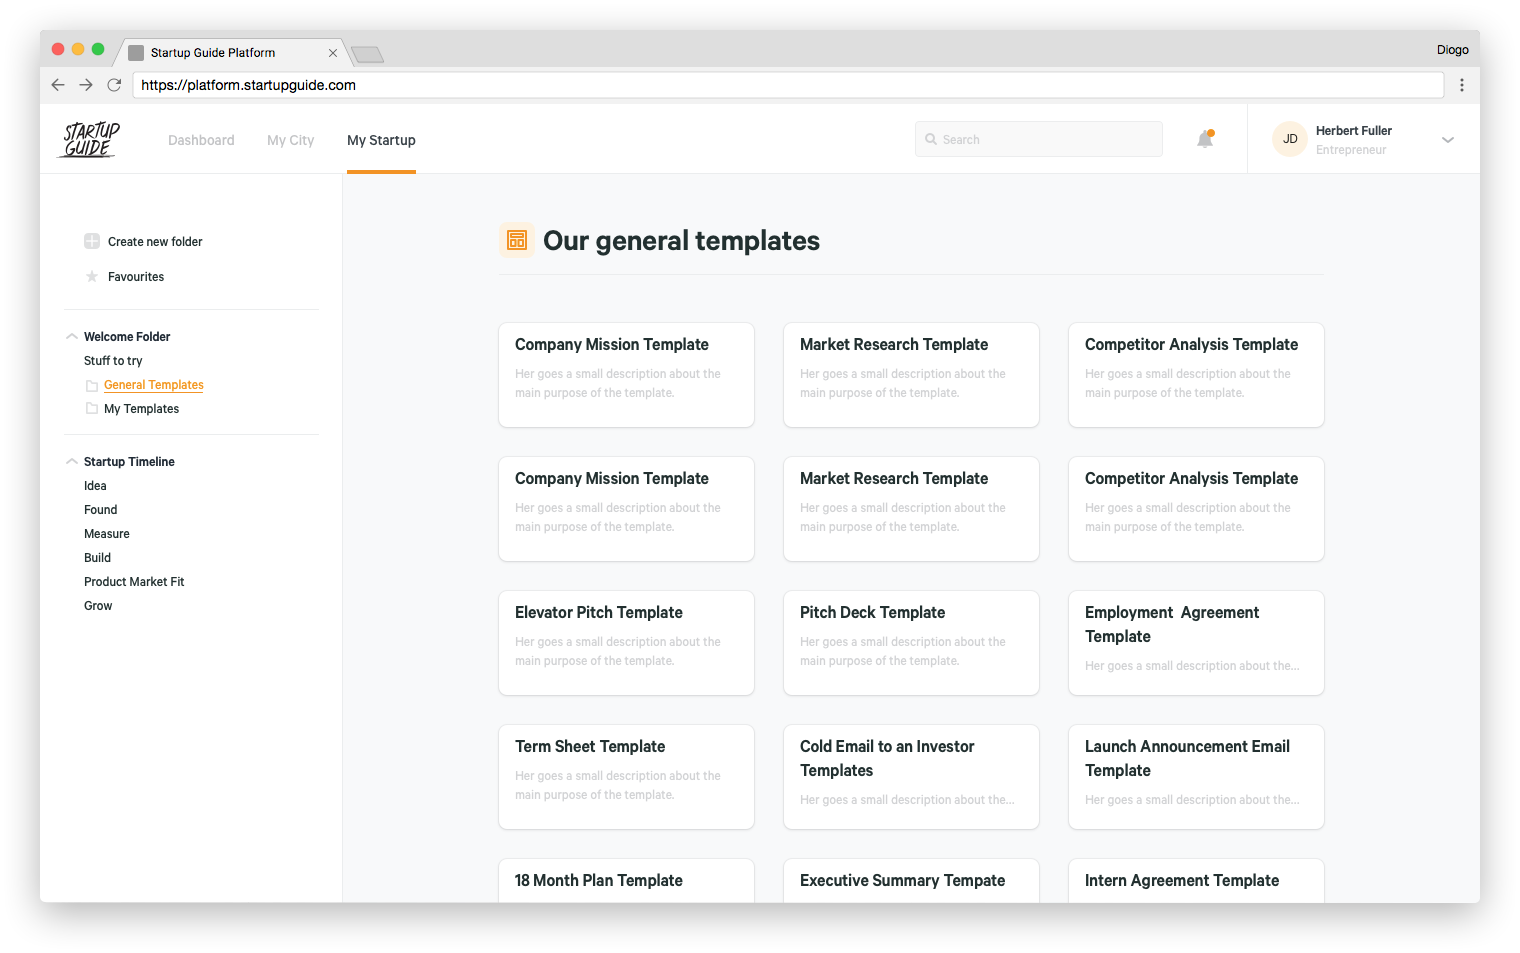This screenshot has height=953, width=1520.
Task: Switch to the My City tab
Action: 290,140
